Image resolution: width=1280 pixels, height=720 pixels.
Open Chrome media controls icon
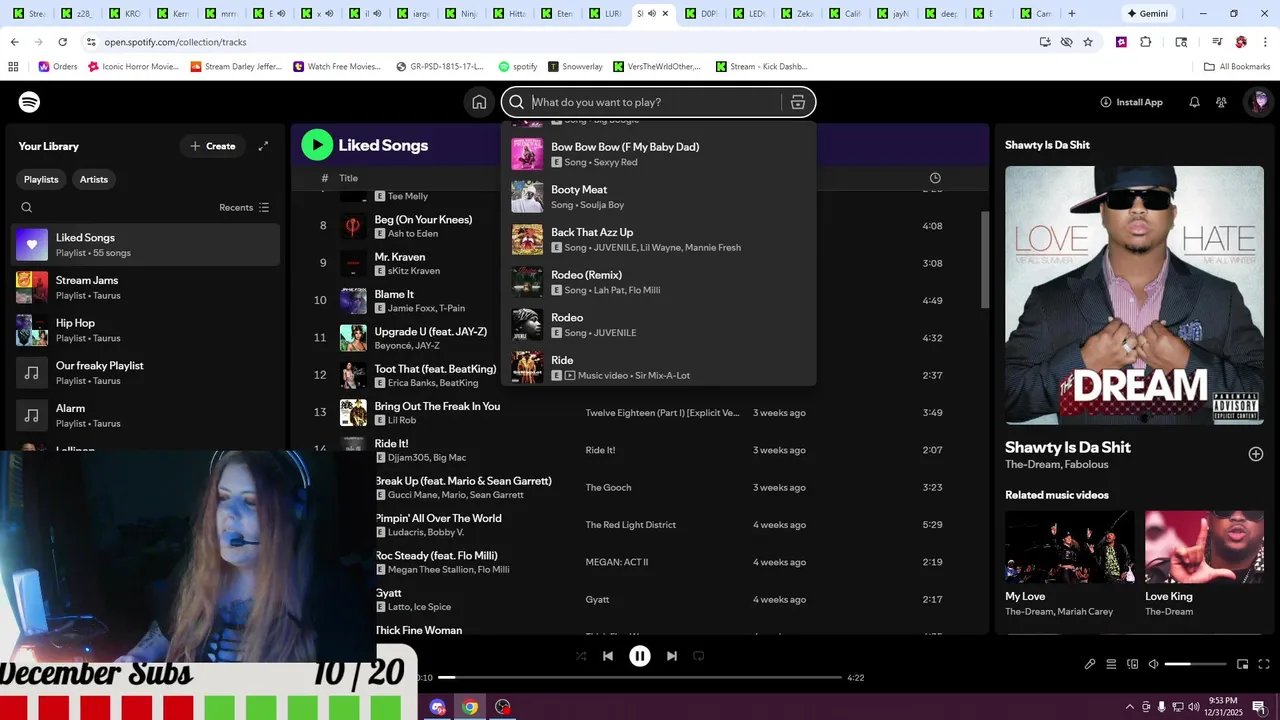point(1217,42)
